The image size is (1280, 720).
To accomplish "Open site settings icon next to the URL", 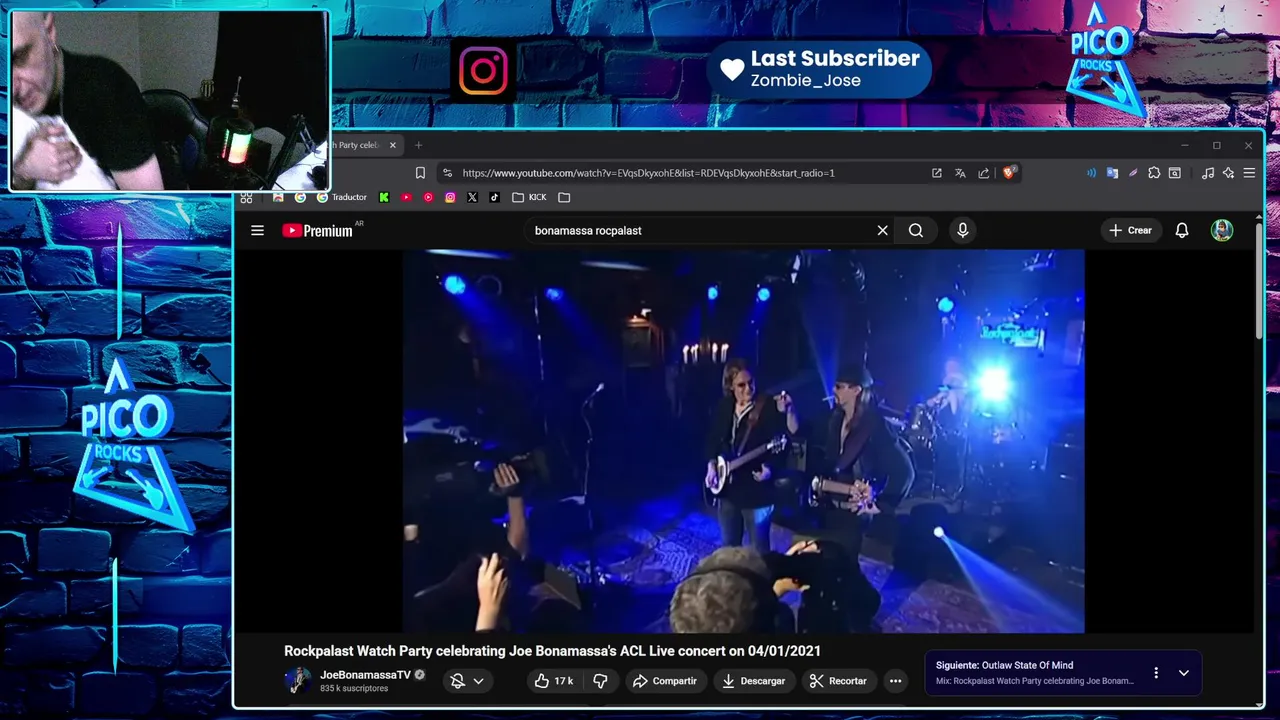I will pos(447,173).
